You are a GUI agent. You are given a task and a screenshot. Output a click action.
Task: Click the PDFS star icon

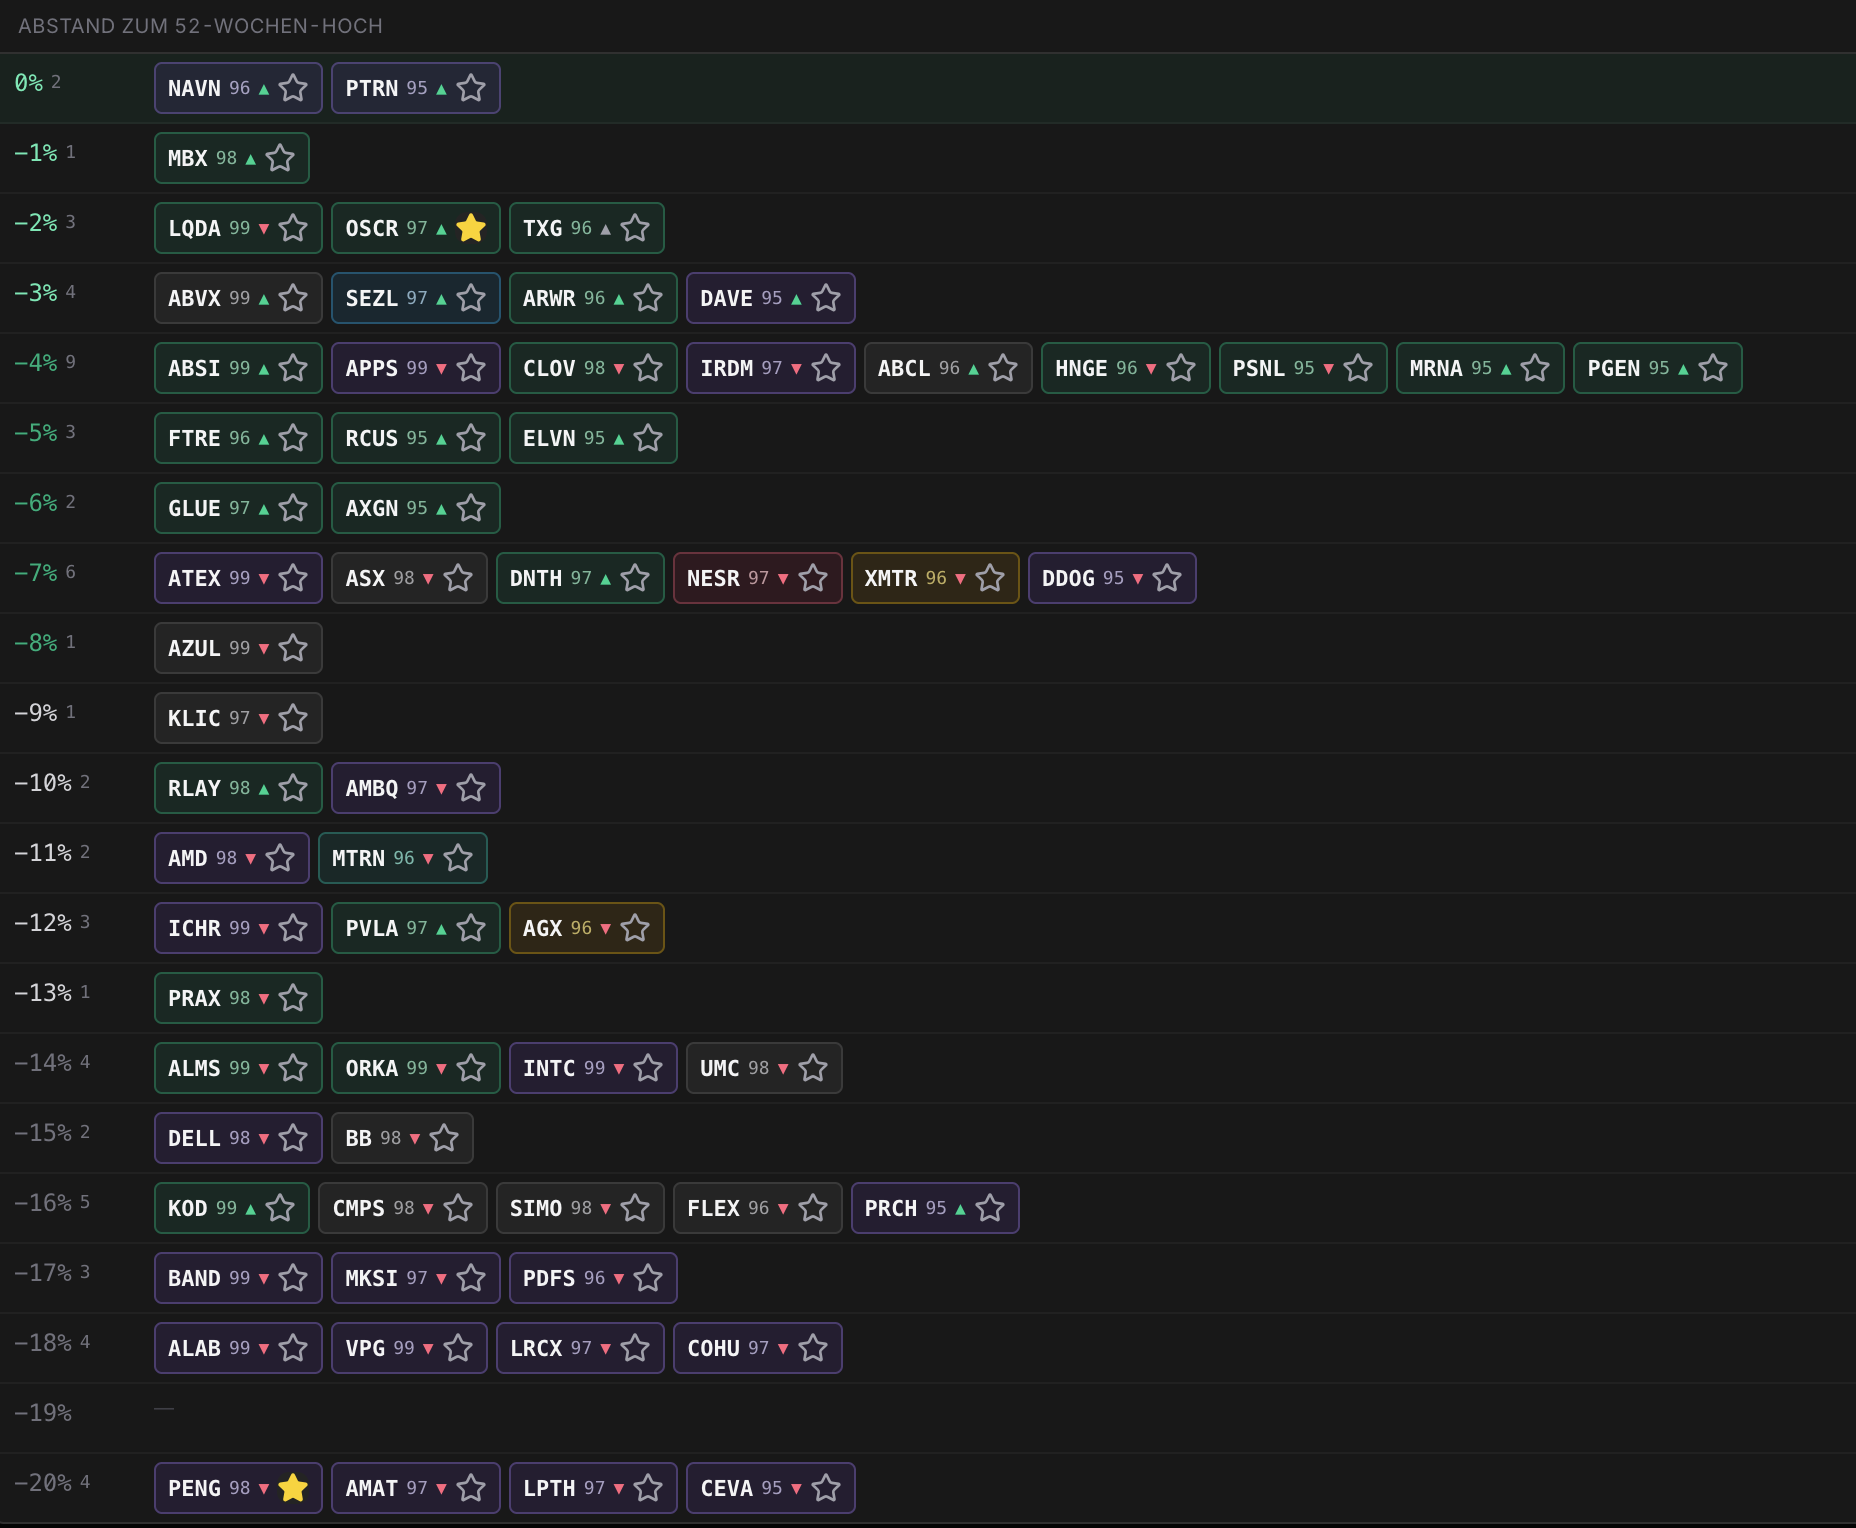click(648, 1278)
